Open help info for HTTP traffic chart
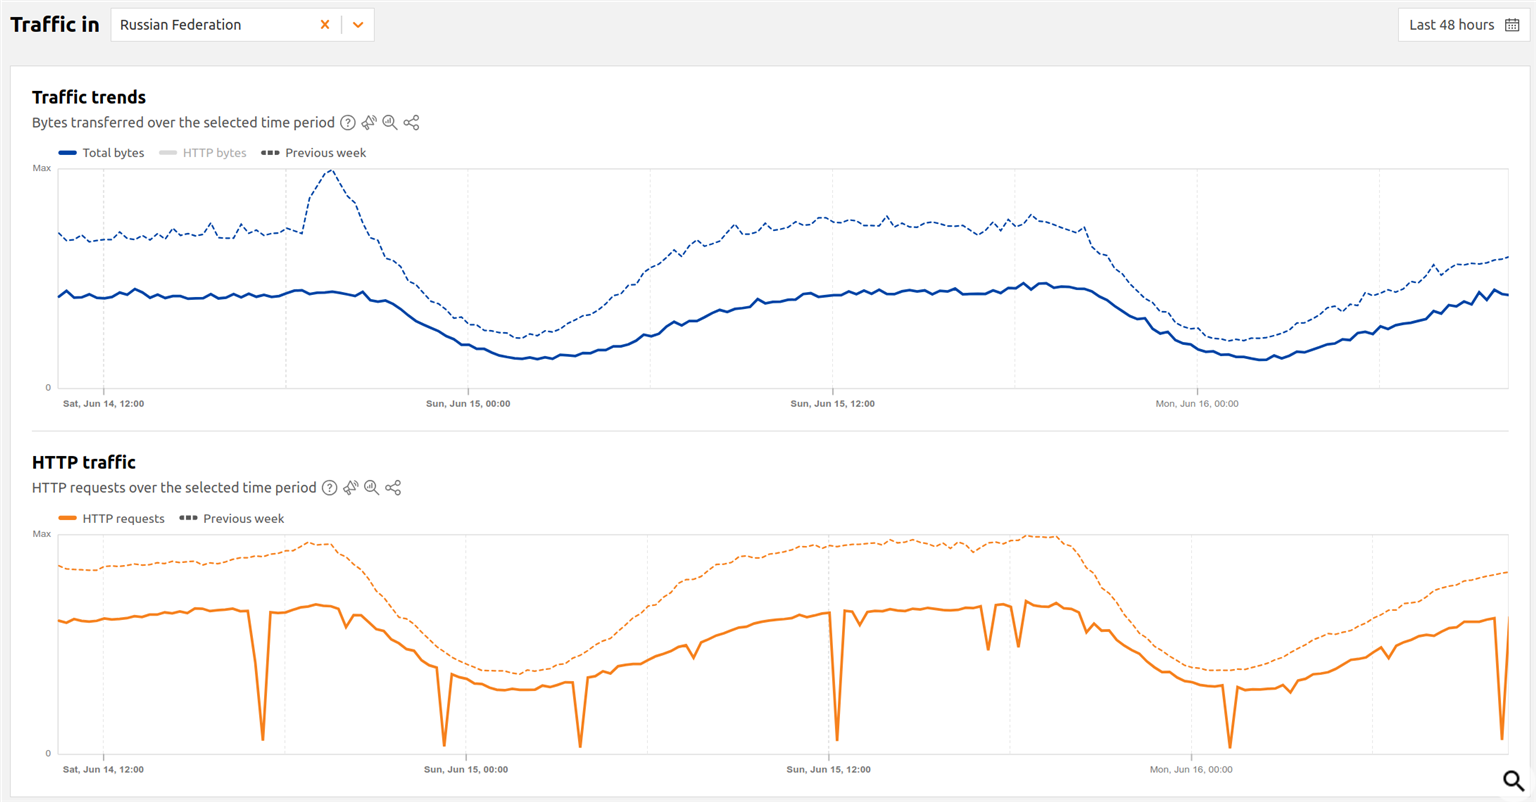Screen dimensions: 1536x802 pos(329,488)
